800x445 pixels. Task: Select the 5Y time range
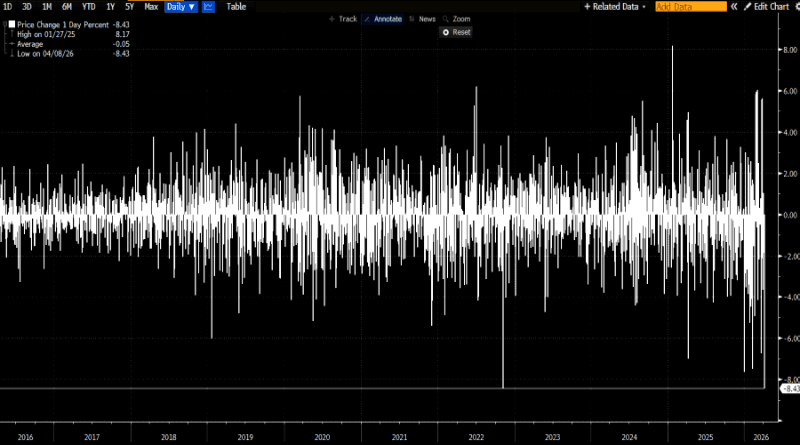click(x=129, y=7)
